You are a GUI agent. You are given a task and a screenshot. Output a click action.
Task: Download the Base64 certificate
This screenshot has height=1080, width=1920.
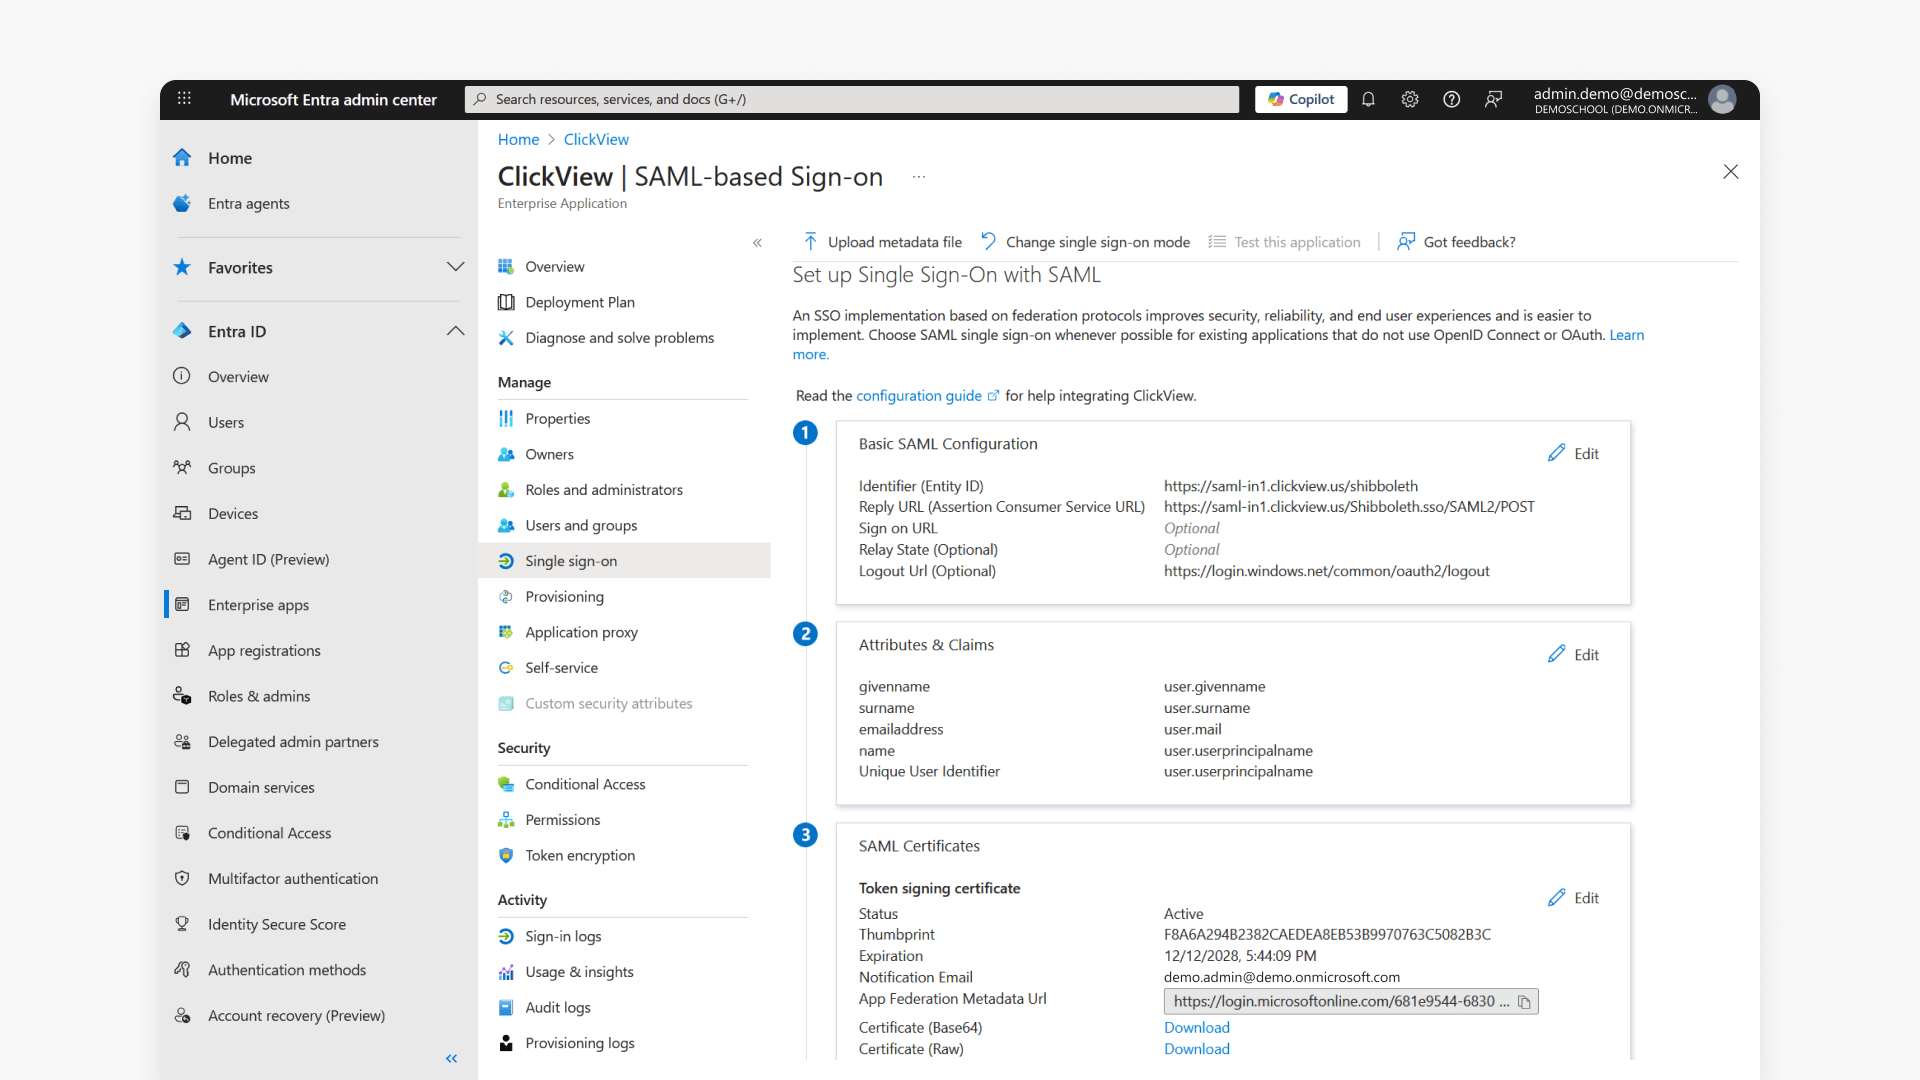pyautogui.click(x=1196, y=1027)
